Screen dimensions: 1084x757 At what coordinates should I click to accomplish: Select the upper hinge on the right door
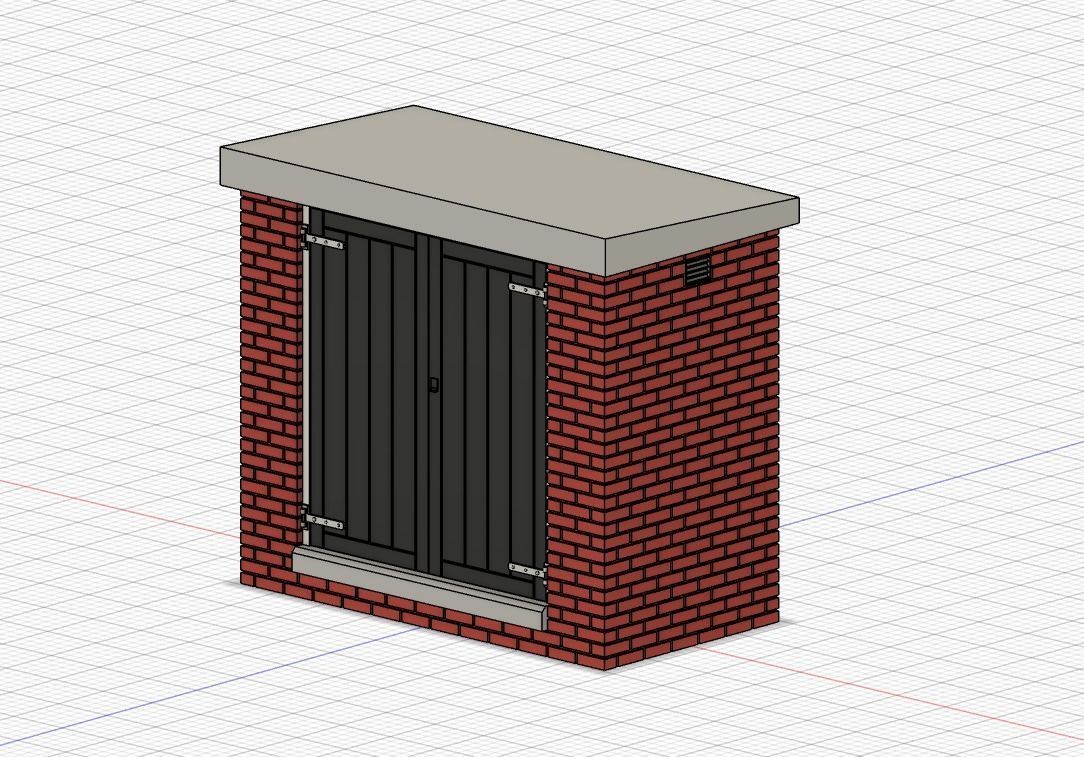[527, 290]
